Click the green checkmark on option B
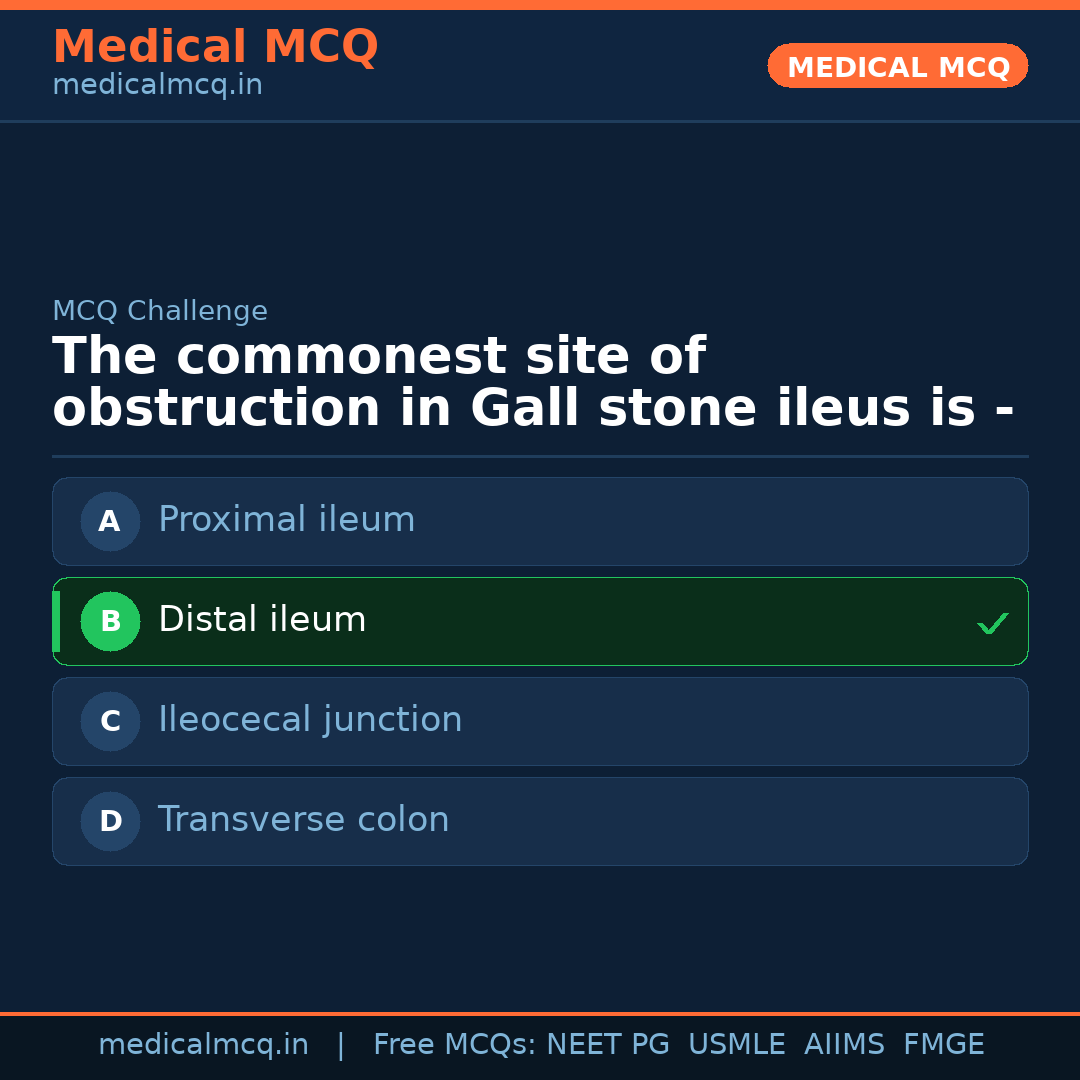 pos(993,623)
